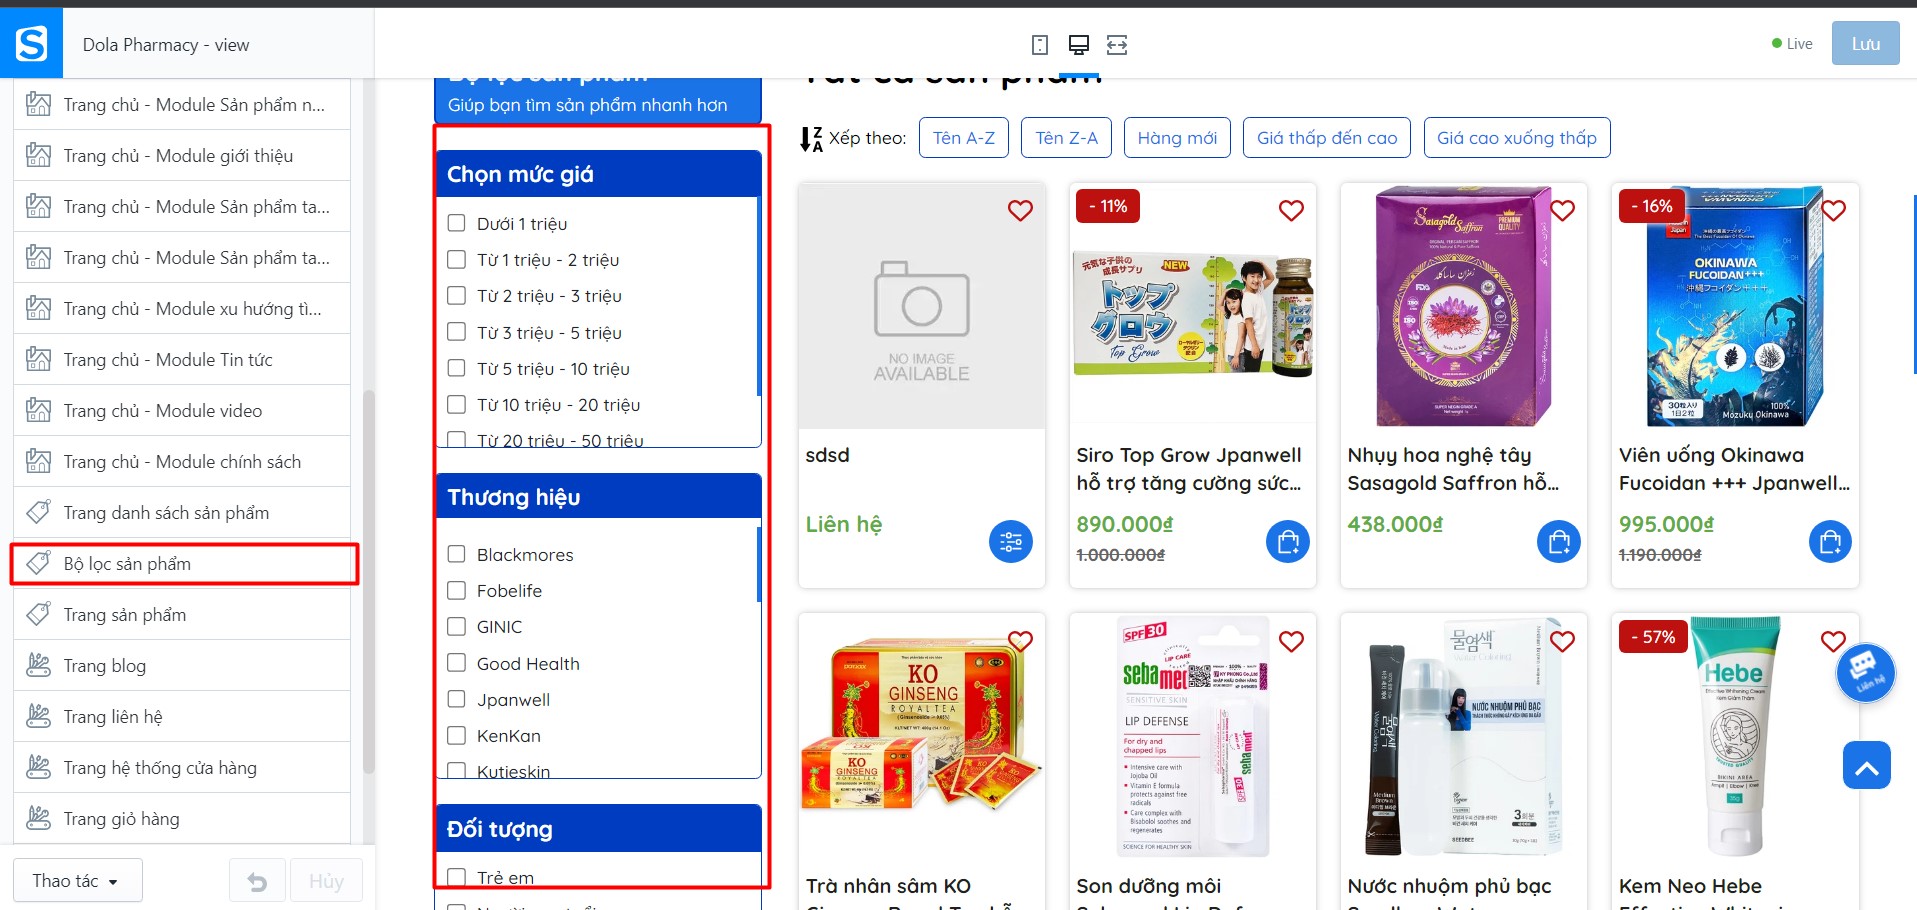Screen dimensions: 1917x910
Task: Click tag icon of Trang danh sách sản phẩm
Action: pyautogui.click(x=38, y=512)
